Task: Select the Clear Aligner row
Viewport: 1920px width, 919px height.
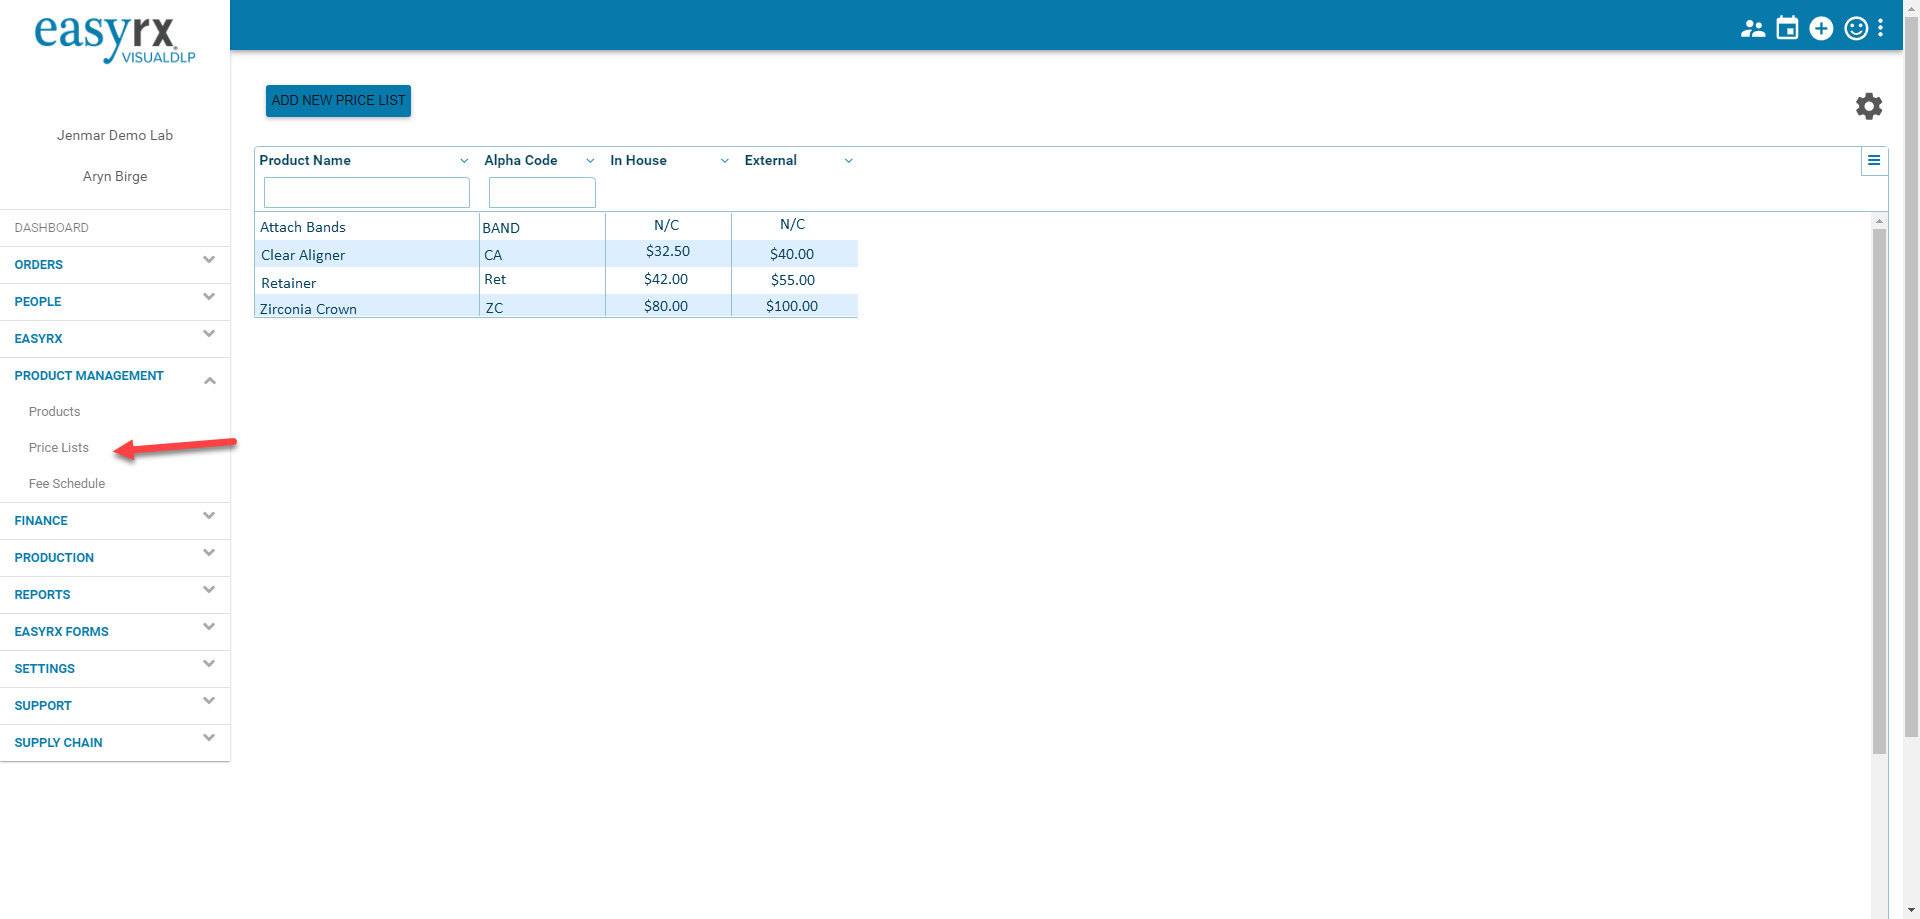Action: 556,253
